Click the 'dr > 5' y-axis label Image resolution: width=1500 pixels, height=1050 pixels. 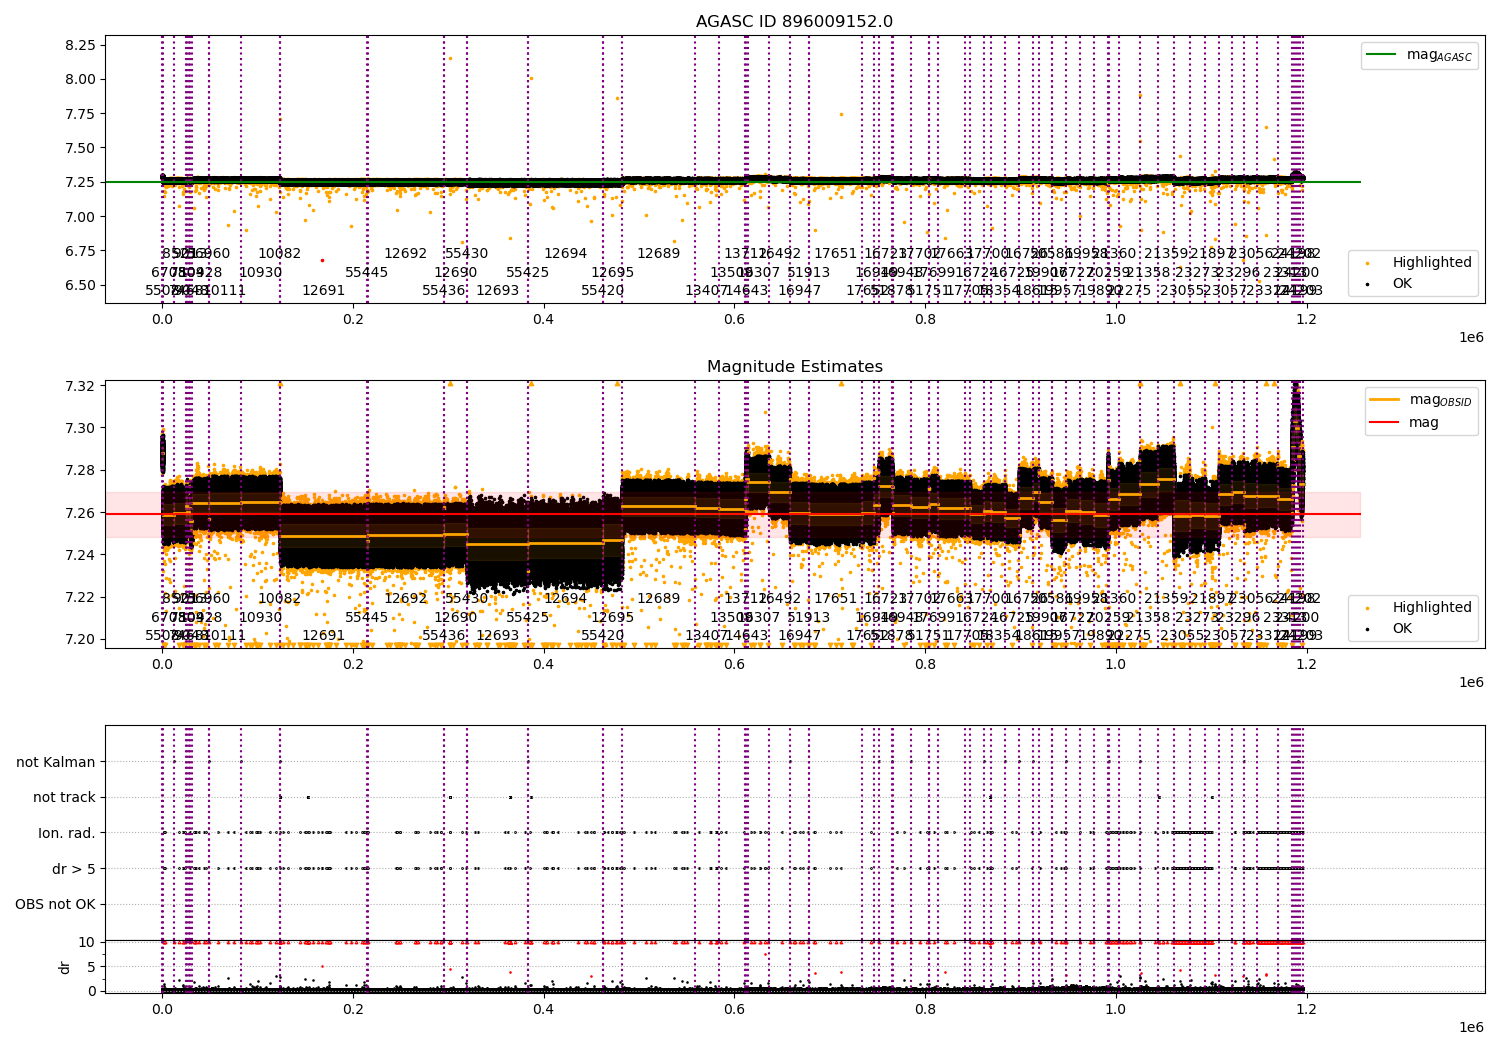tap(74, 869)
